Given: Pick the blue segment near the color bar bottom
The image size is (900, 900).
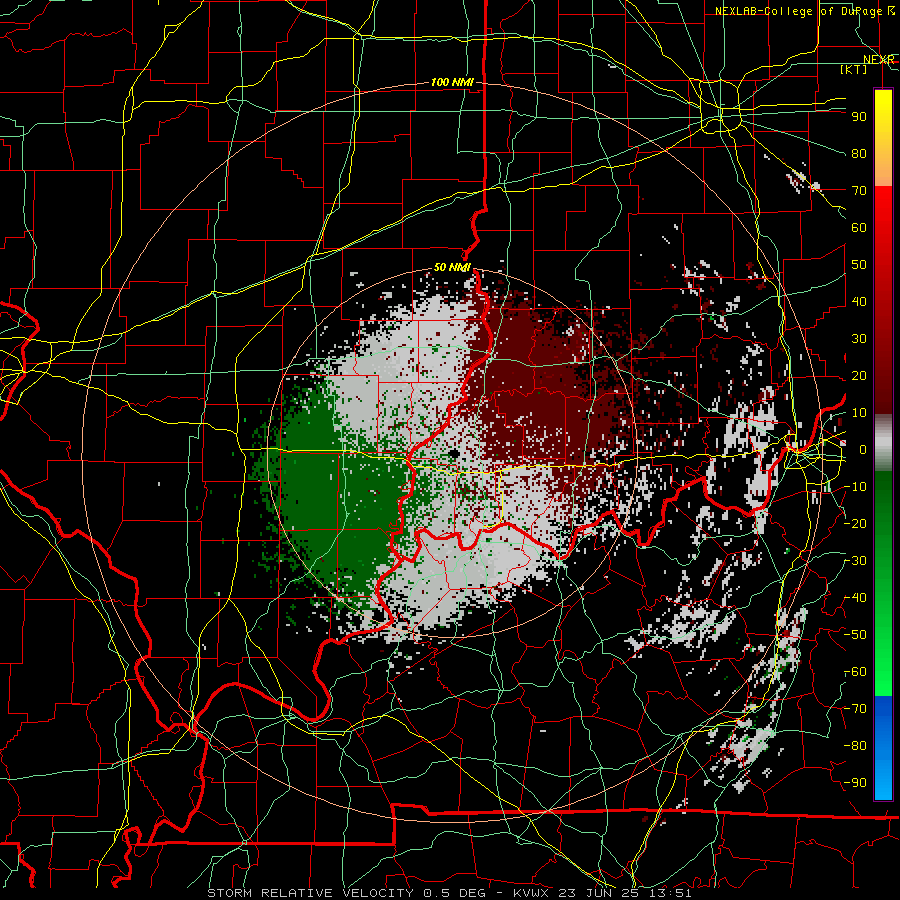Looking at the screenshot, I should coord(883,747).
